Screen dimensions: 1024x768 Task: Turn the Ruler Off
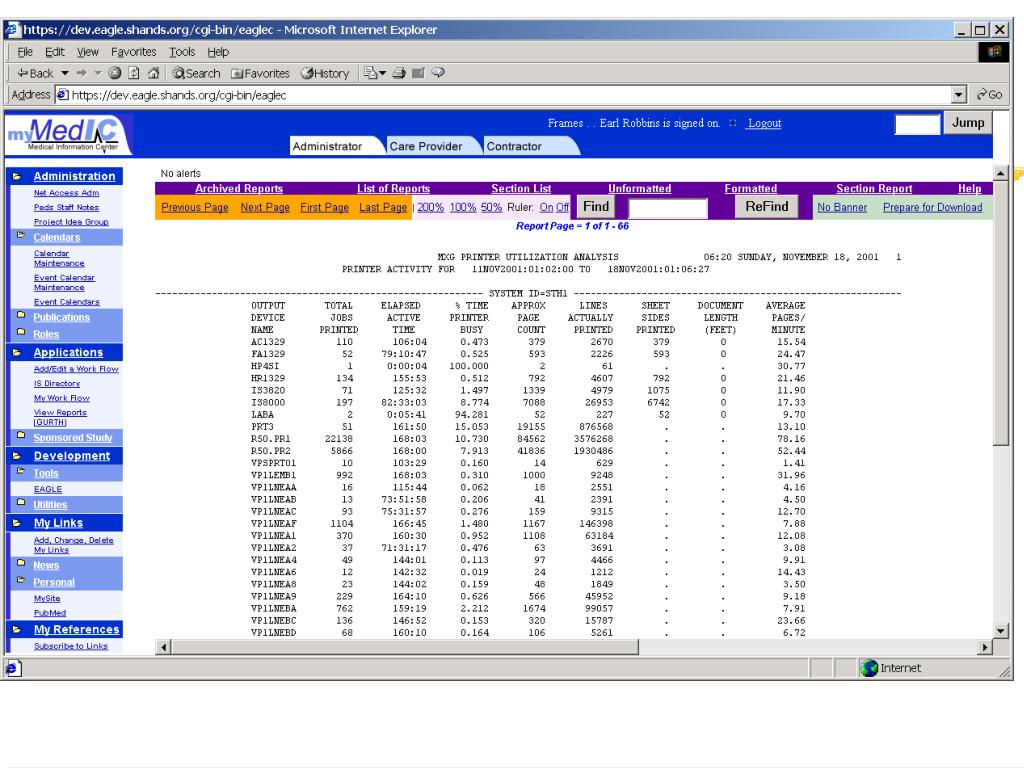(562, 207)
